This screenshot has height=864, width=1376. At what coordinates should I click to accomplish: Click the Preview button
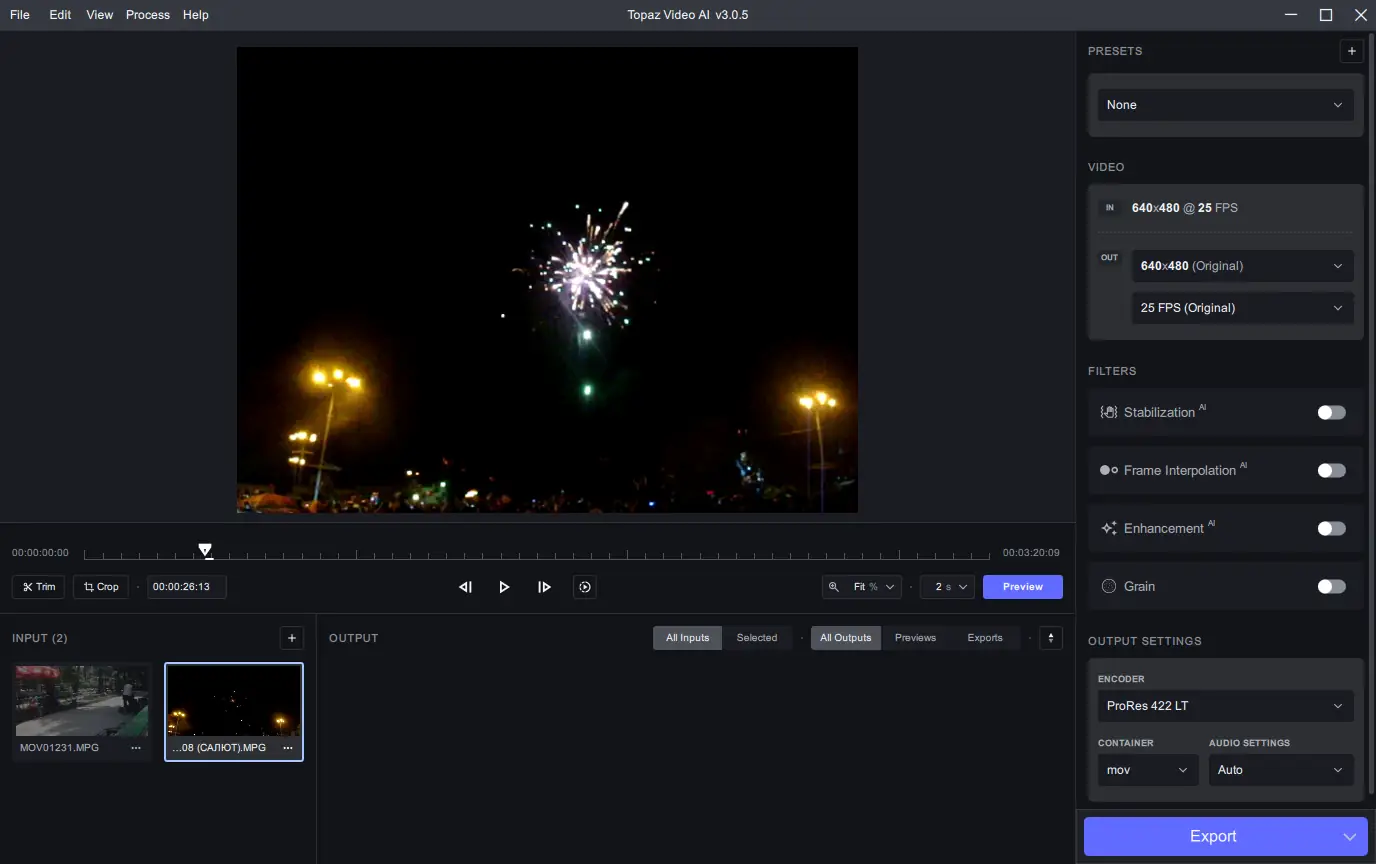pos(1022,587)
